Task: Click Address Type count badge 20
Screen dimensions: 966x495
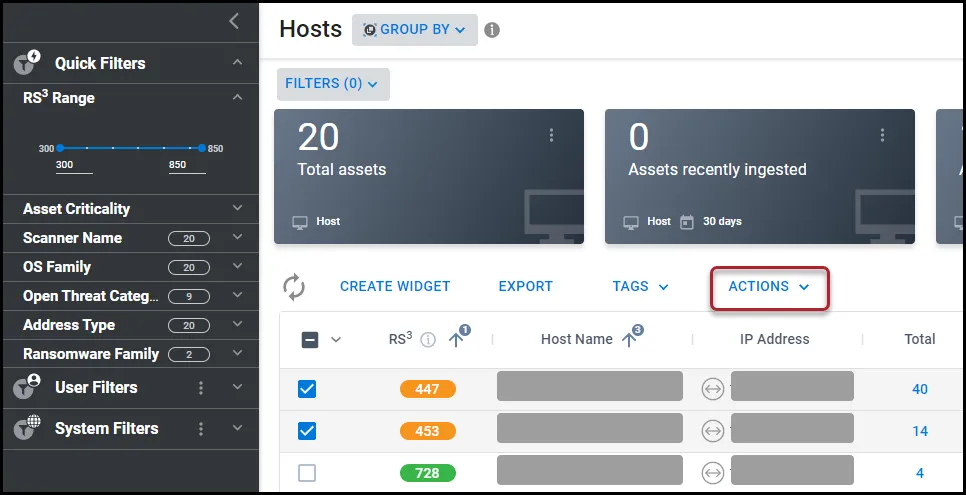Action: click(x=189, y=325)
